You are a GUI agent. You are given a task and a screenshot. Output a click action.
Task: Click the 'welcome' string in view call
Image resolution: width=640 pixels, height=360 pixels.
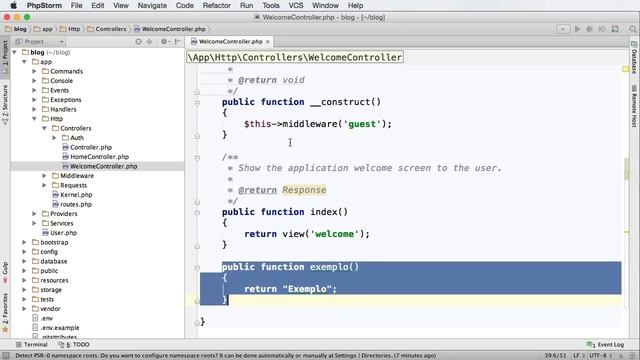click(335, 234)
